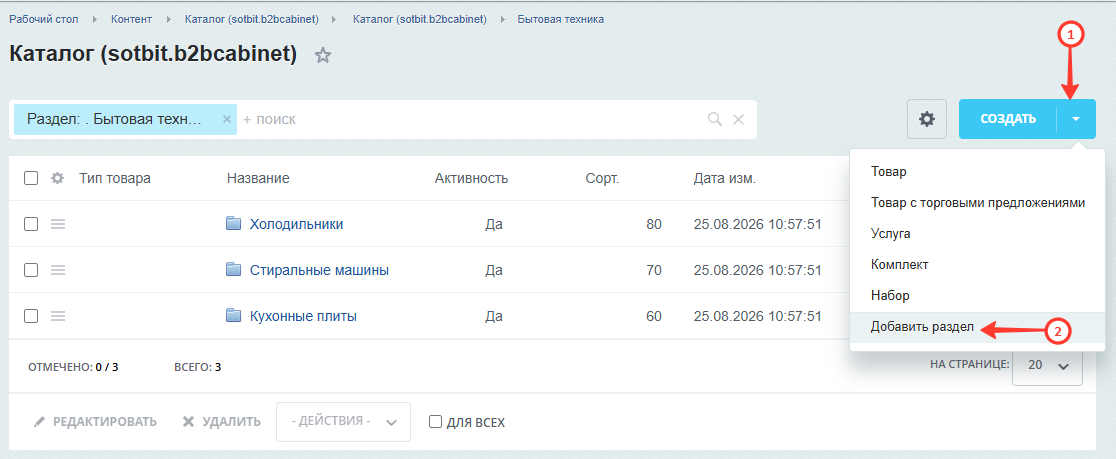The width and height of the screenshot is (1116, 459).
Task: Click sort value 70 in Стиральные машины row
Action: coord(654,270)
